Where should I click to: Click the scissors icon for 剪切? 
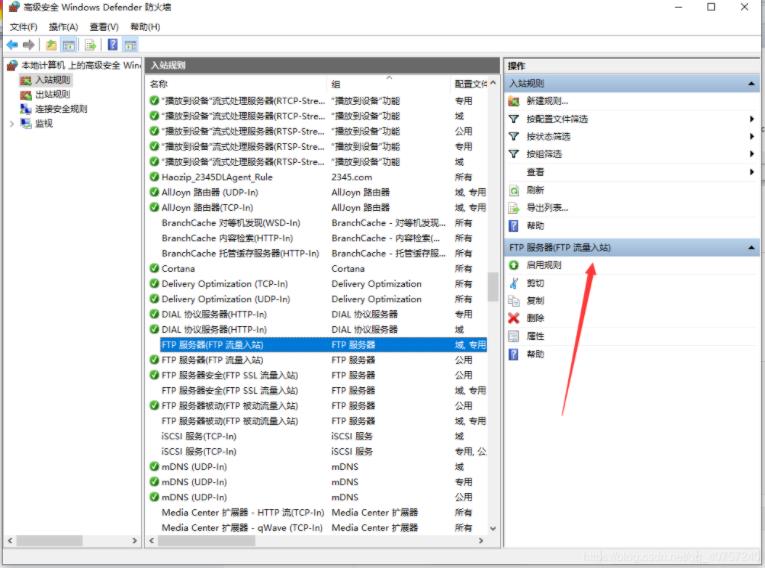pyautogui.click(x=514, y=283)
